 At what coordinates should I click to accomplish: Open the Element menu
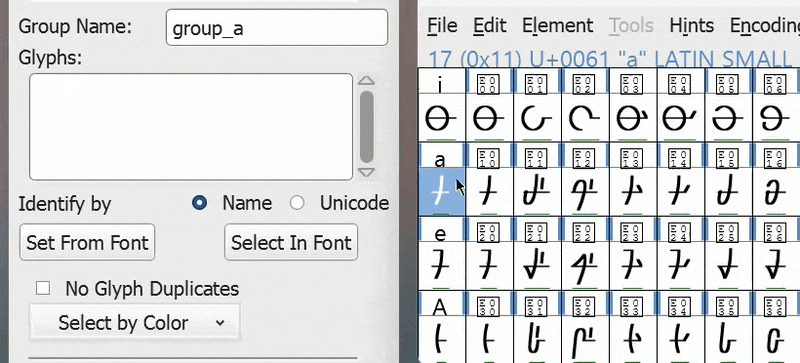[x=558, y=25]
